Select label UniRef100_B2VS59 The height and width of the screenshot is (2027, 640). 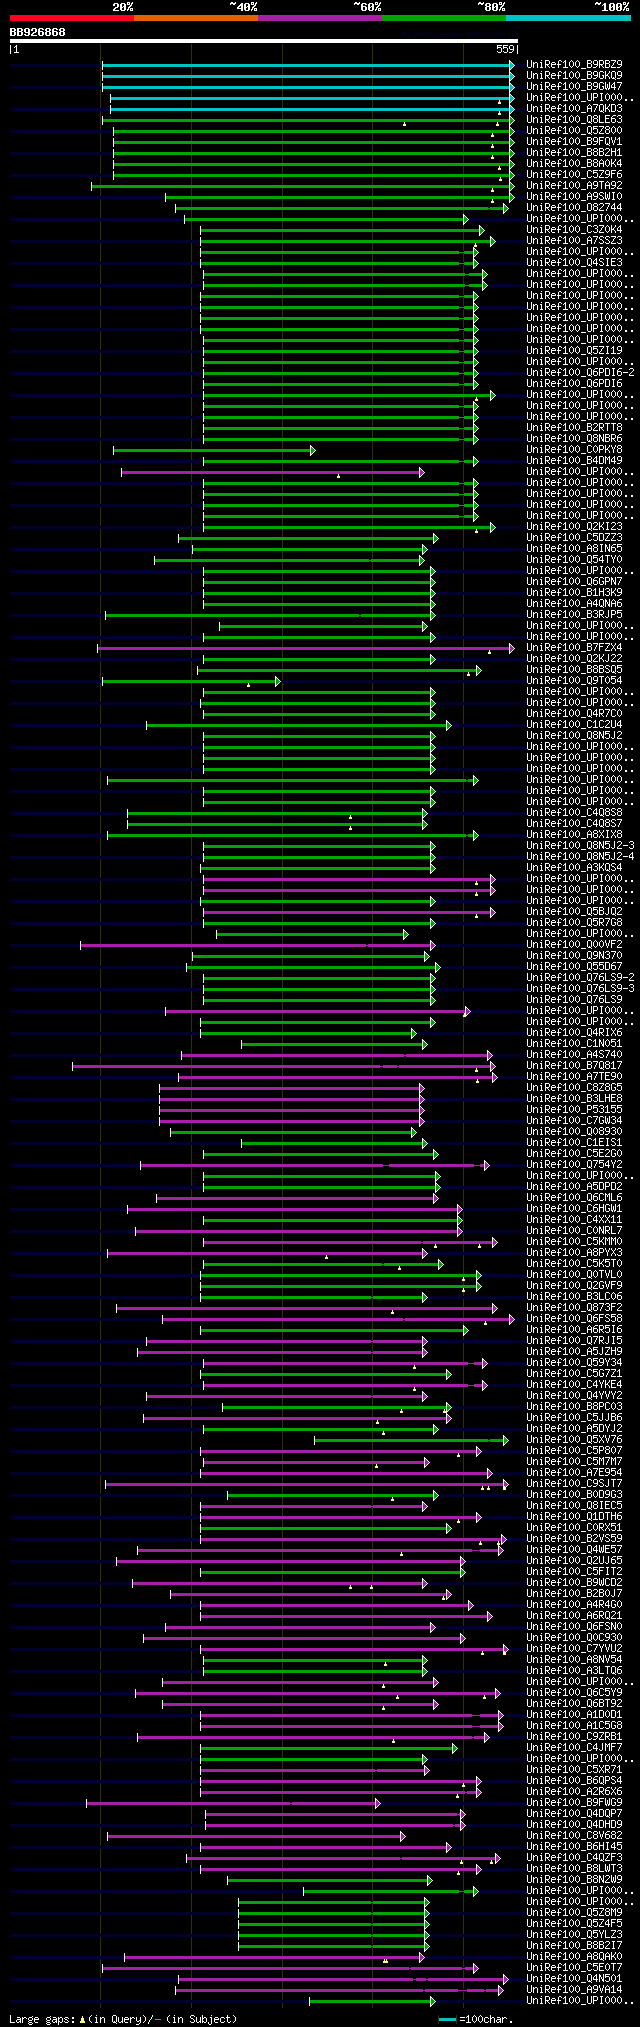pos(574,1538)
